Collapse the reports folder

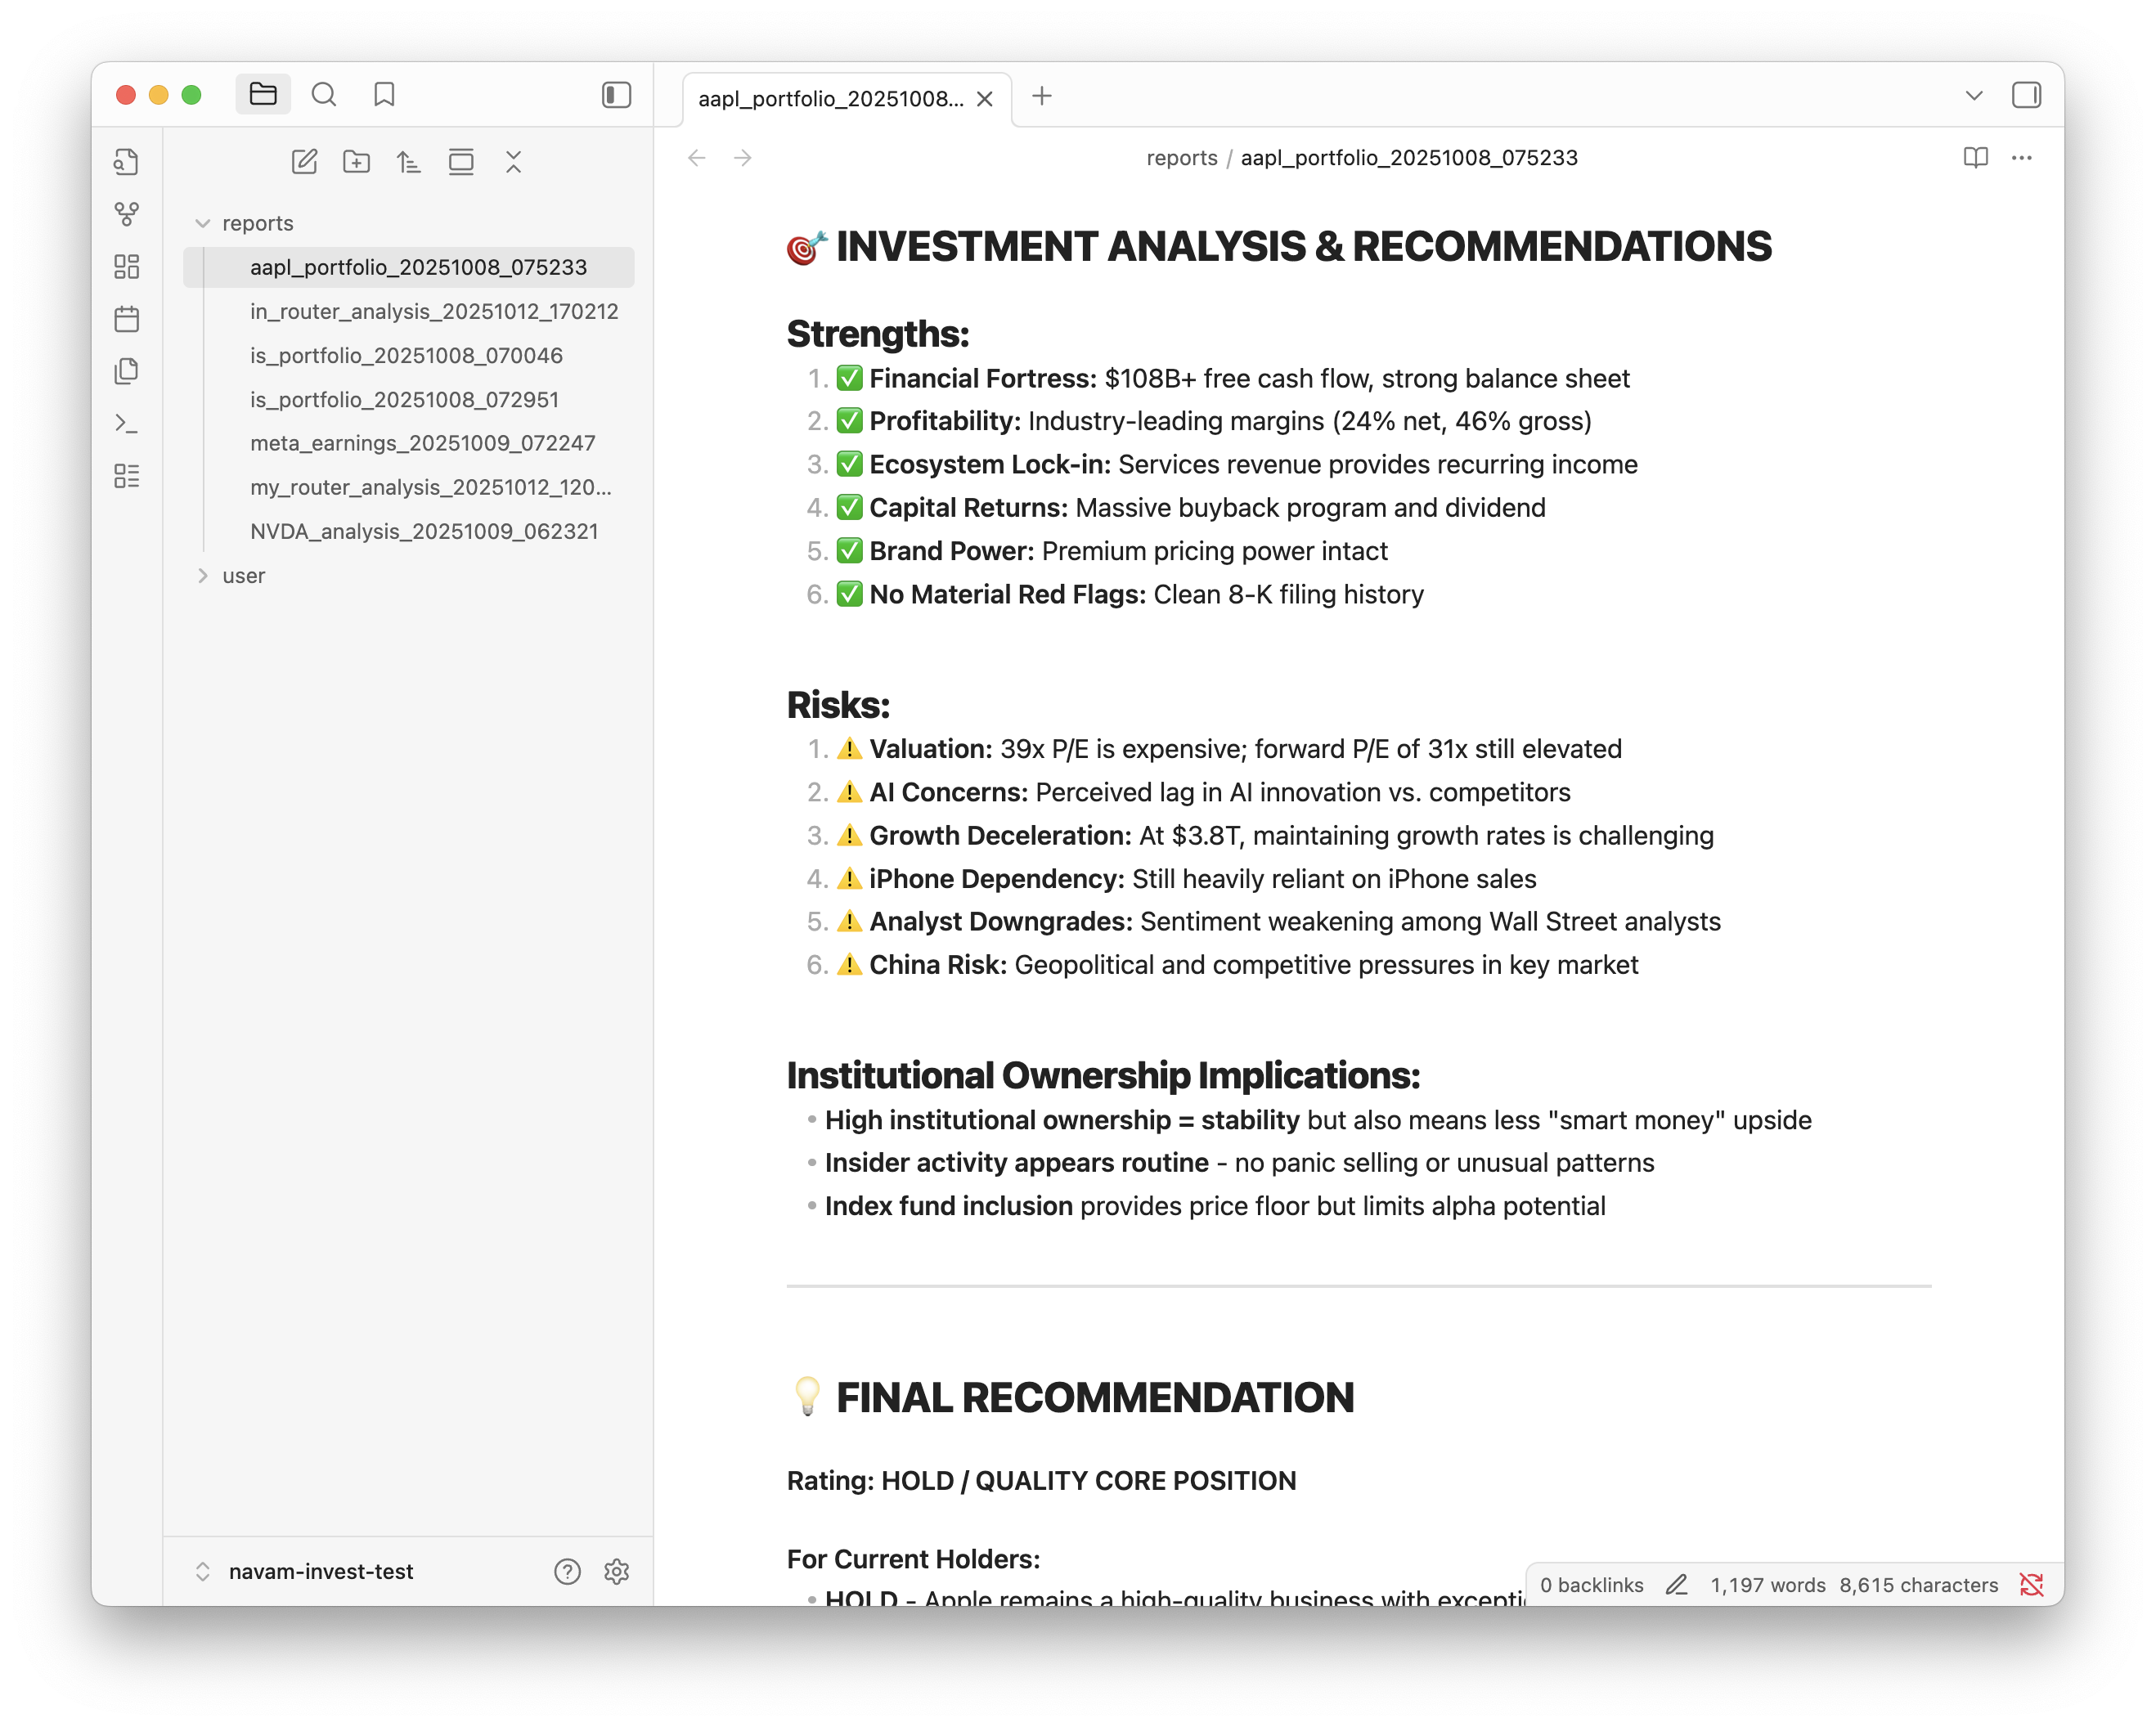[204, 223]
